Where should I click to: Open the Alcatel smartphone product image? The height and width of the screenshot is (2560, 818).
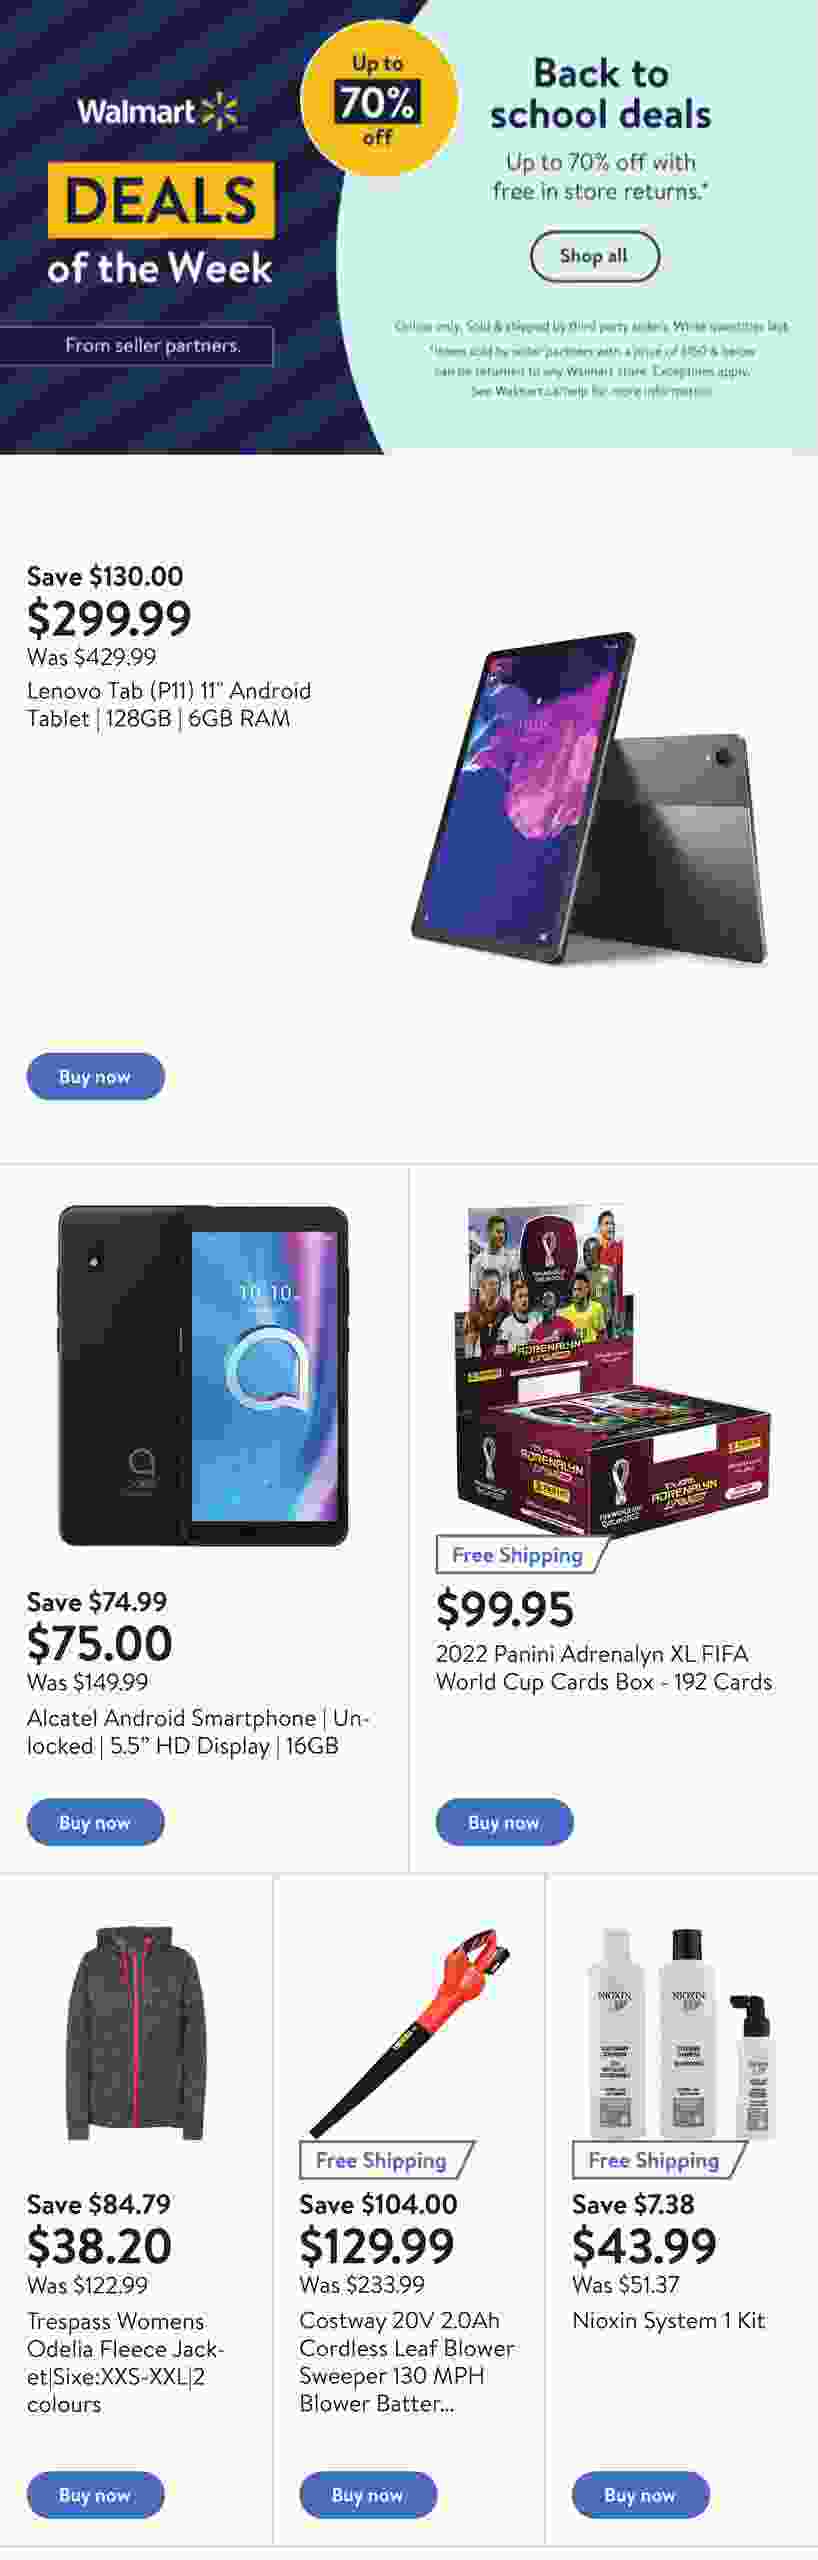(x=204, y=1375)
